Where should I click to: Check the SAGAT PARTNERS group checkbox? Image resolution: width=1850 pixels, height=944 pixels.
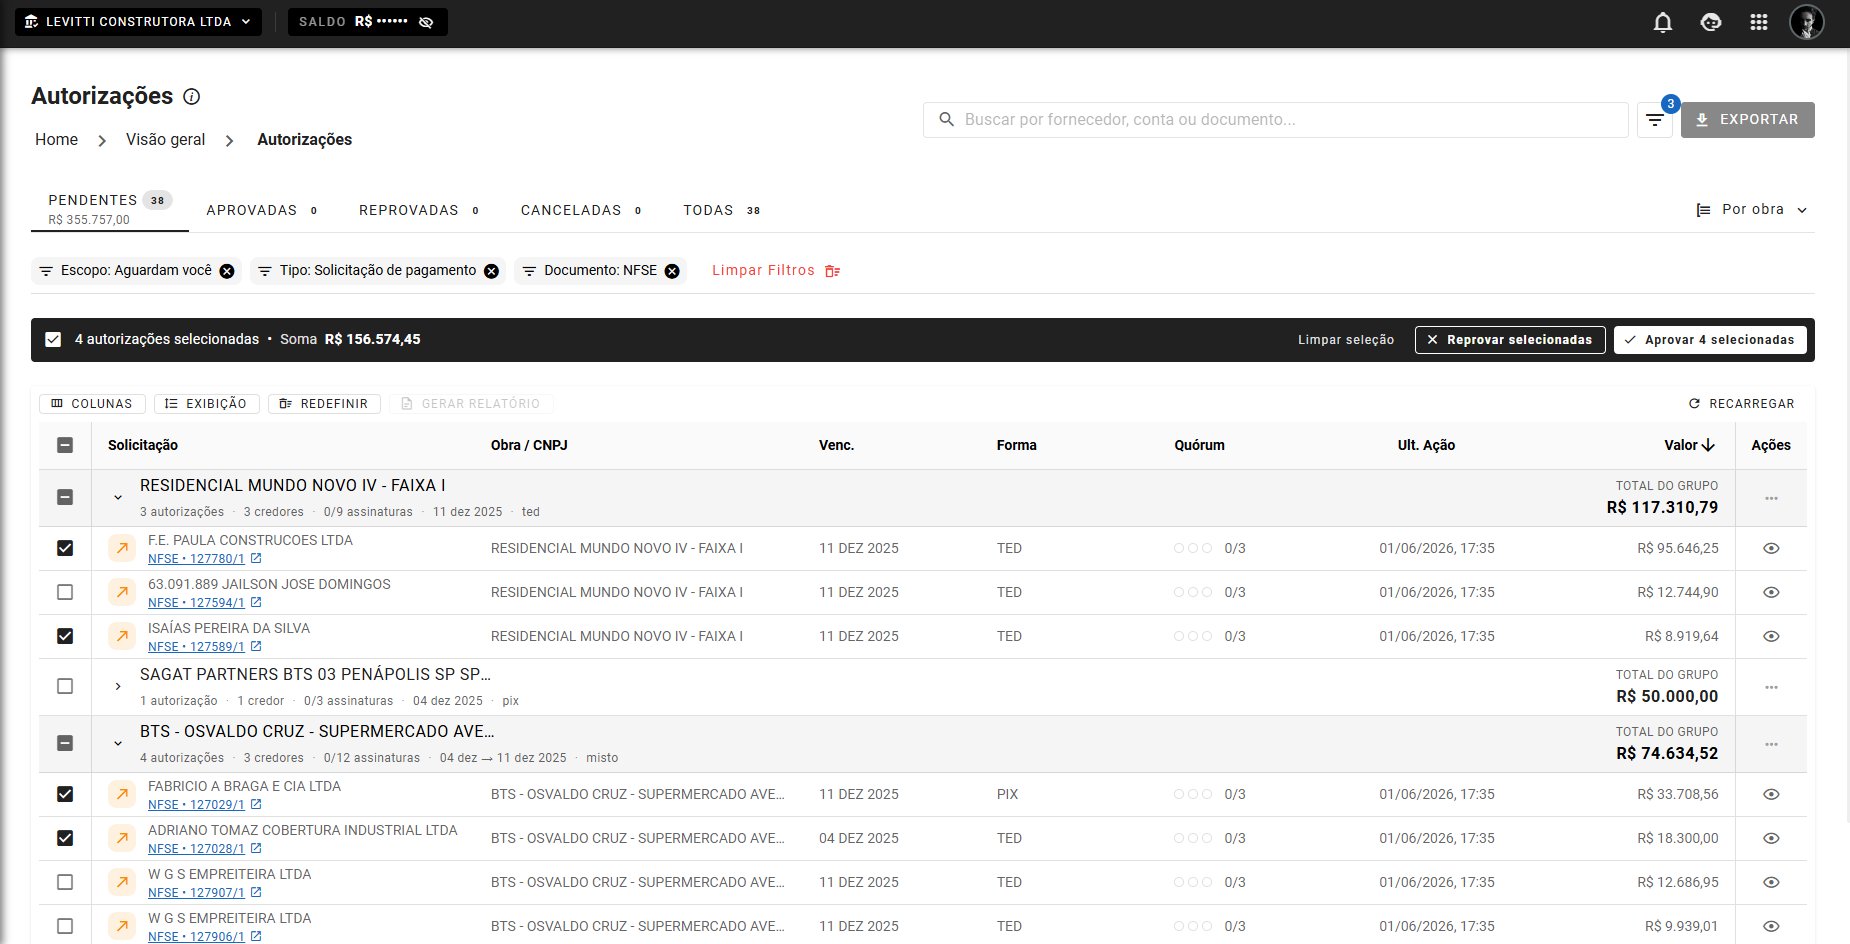[x=65, y=687]
